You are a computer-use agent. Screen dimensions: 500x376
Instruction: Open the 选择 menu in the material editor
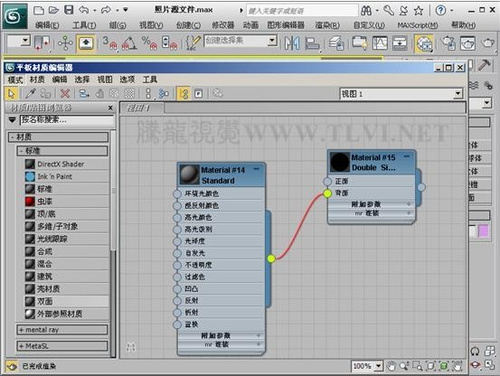82,79
